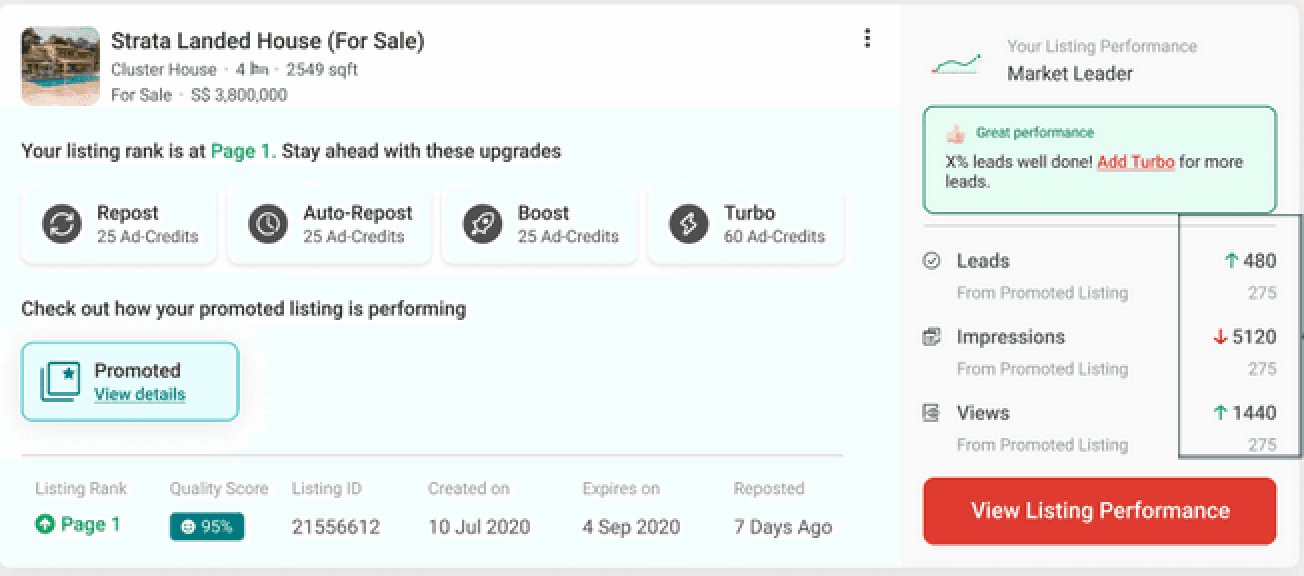Open the Add Turbo link
The width and height of the screenshot is (1304, 576).
(x=1135, y=162)
